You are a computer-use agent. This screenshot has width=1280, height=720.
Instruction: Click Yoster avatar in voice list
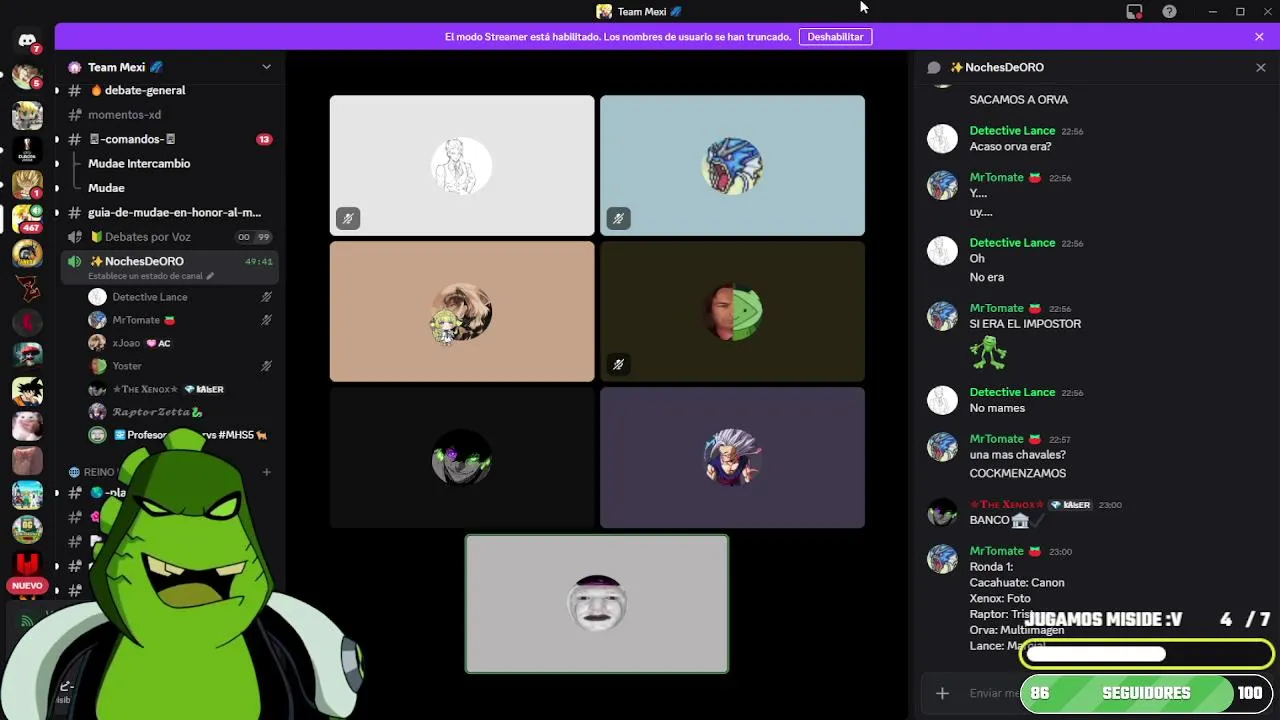point(97,366)
